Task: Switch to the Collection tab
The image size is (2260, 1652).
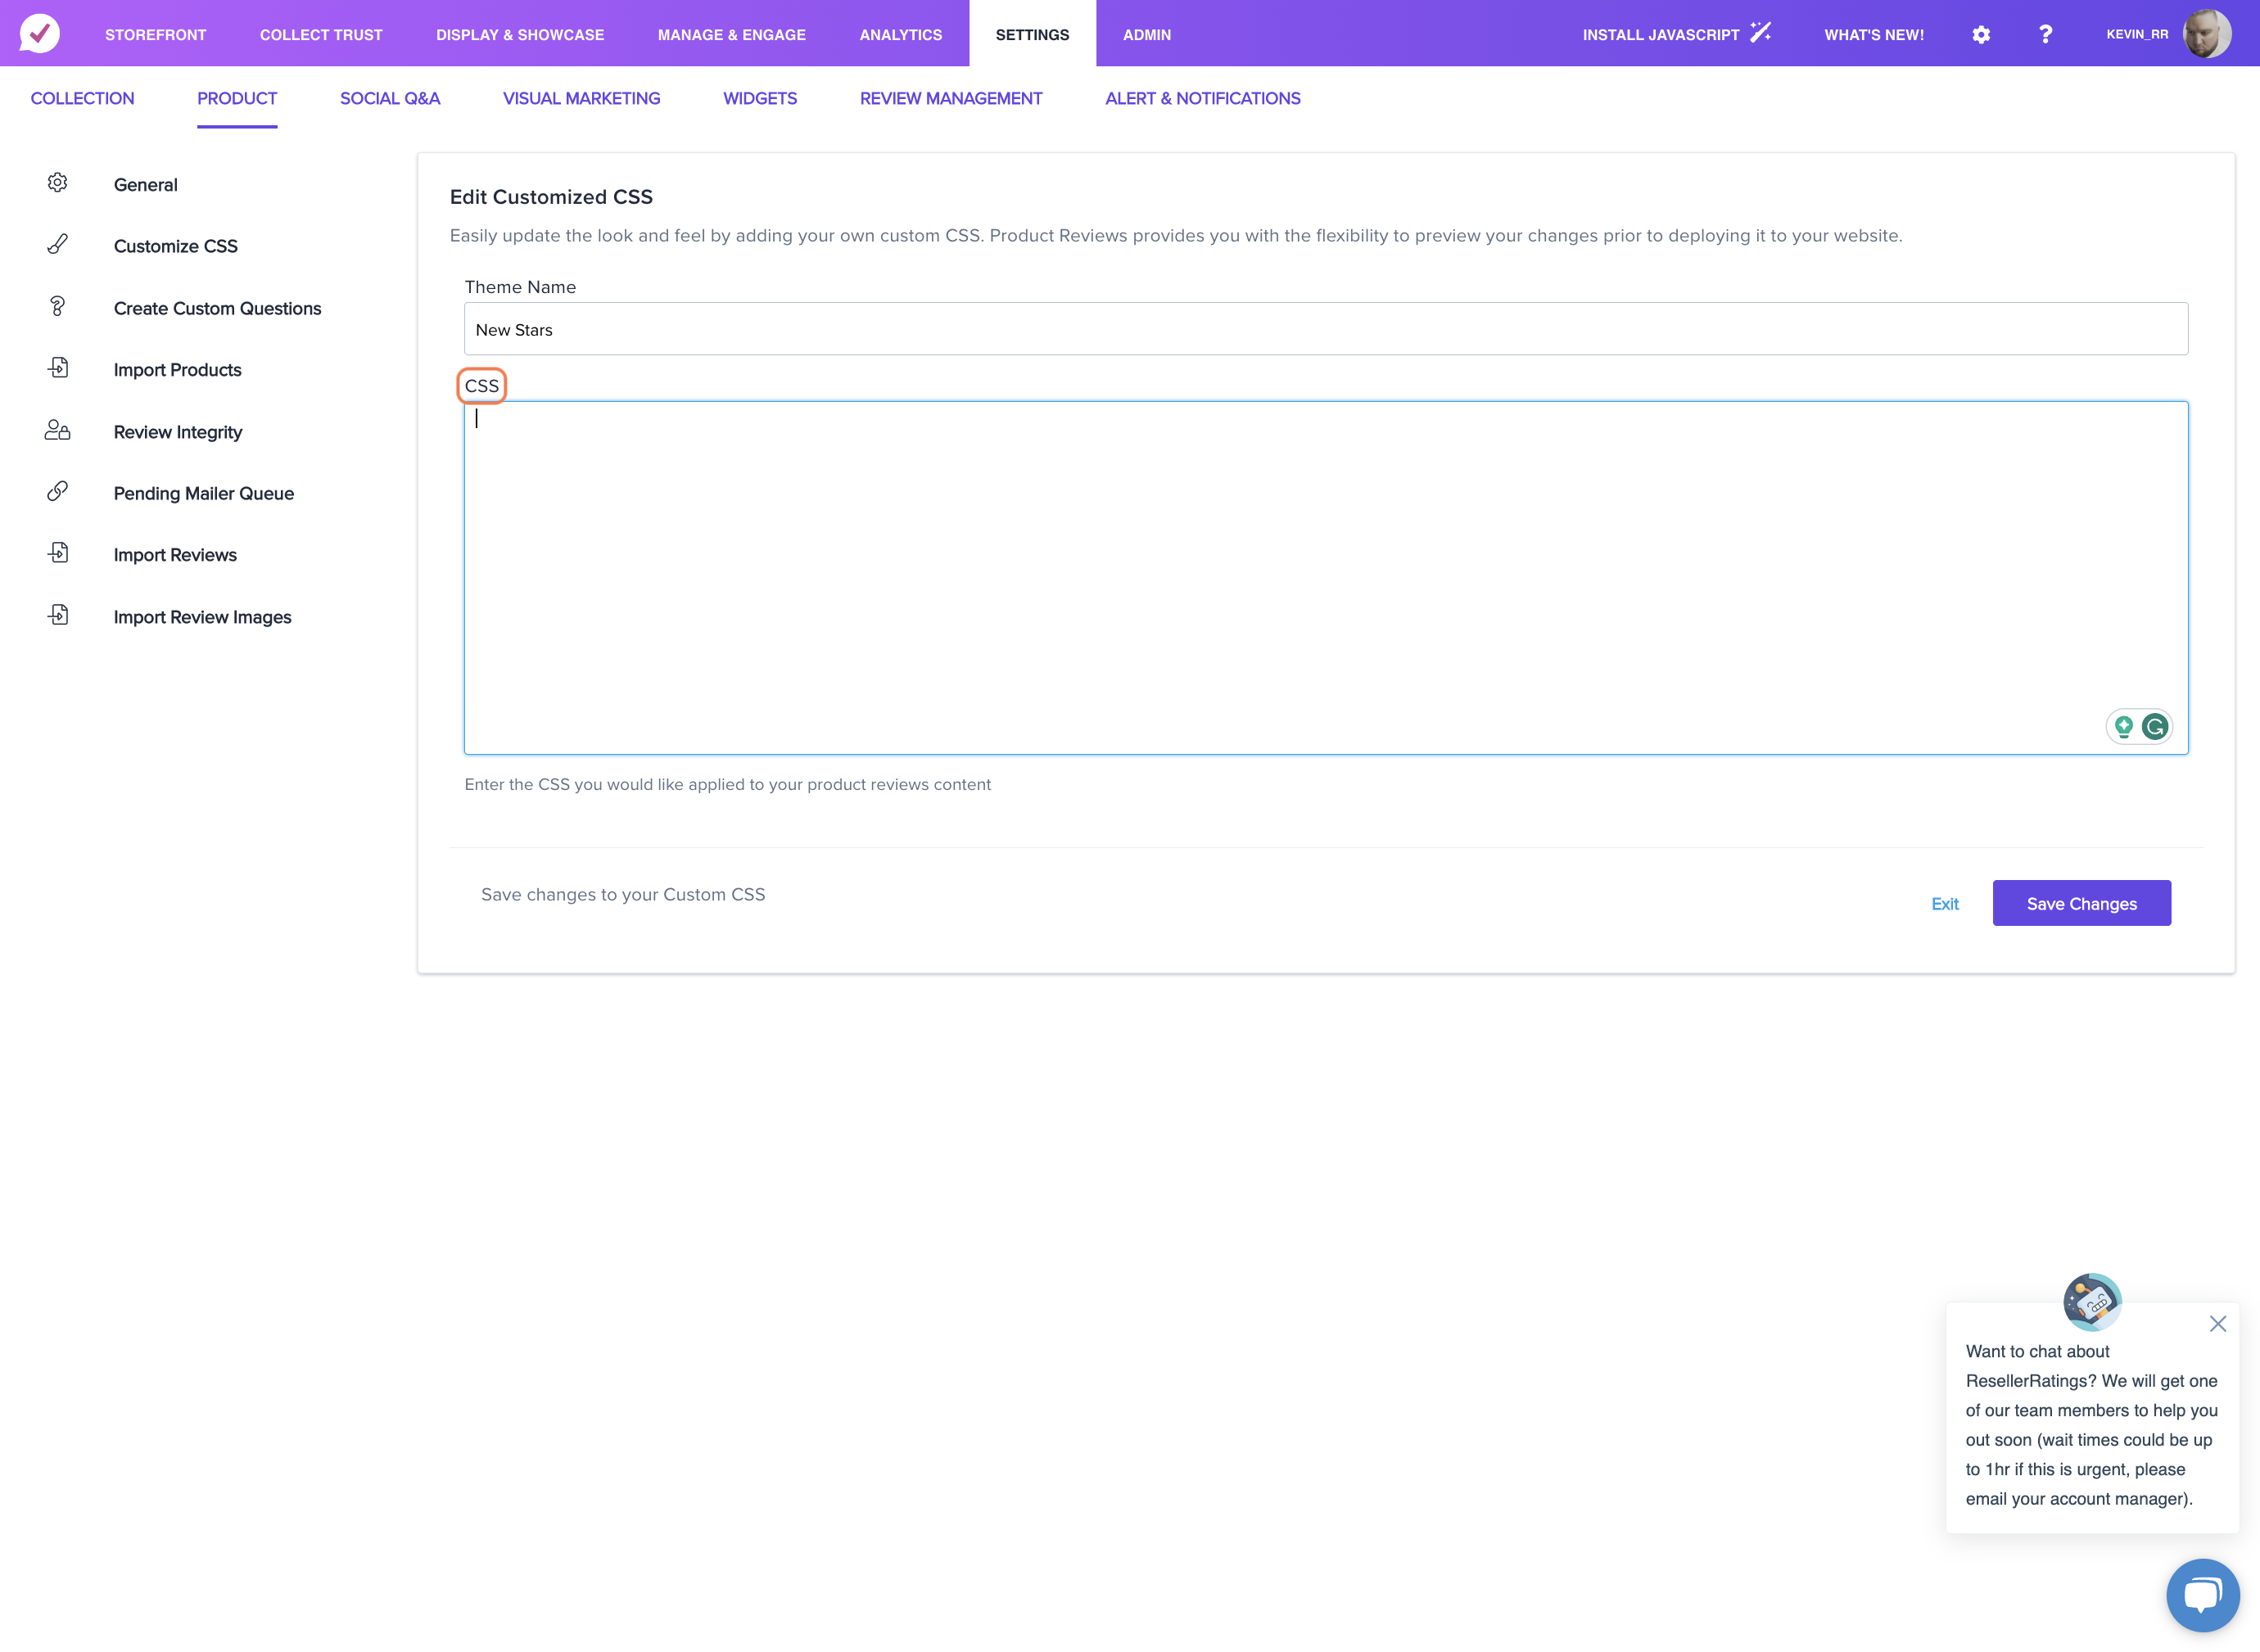Action: 83,98
